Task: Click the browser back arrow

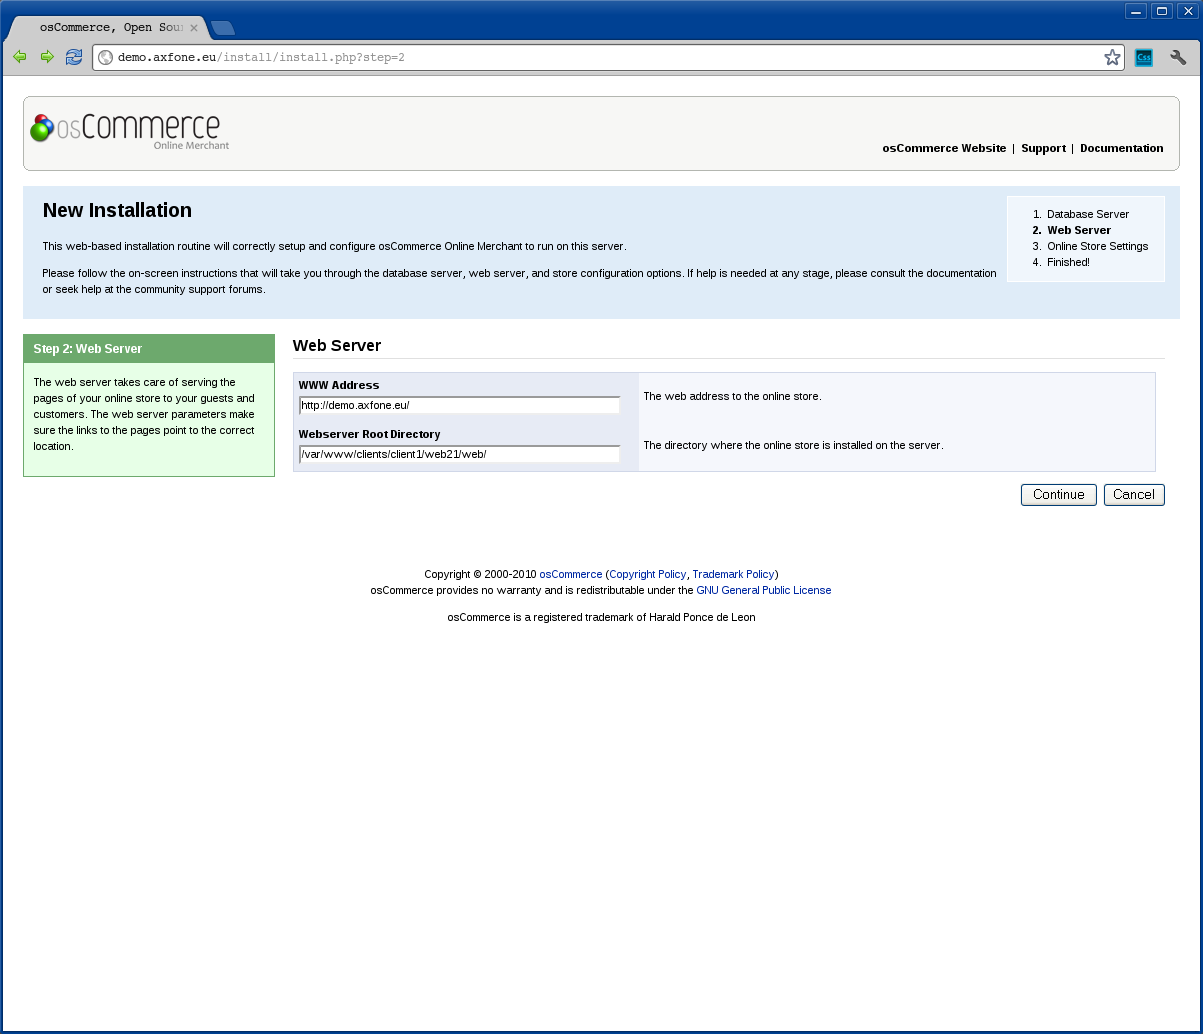Action: pos(19,57)
